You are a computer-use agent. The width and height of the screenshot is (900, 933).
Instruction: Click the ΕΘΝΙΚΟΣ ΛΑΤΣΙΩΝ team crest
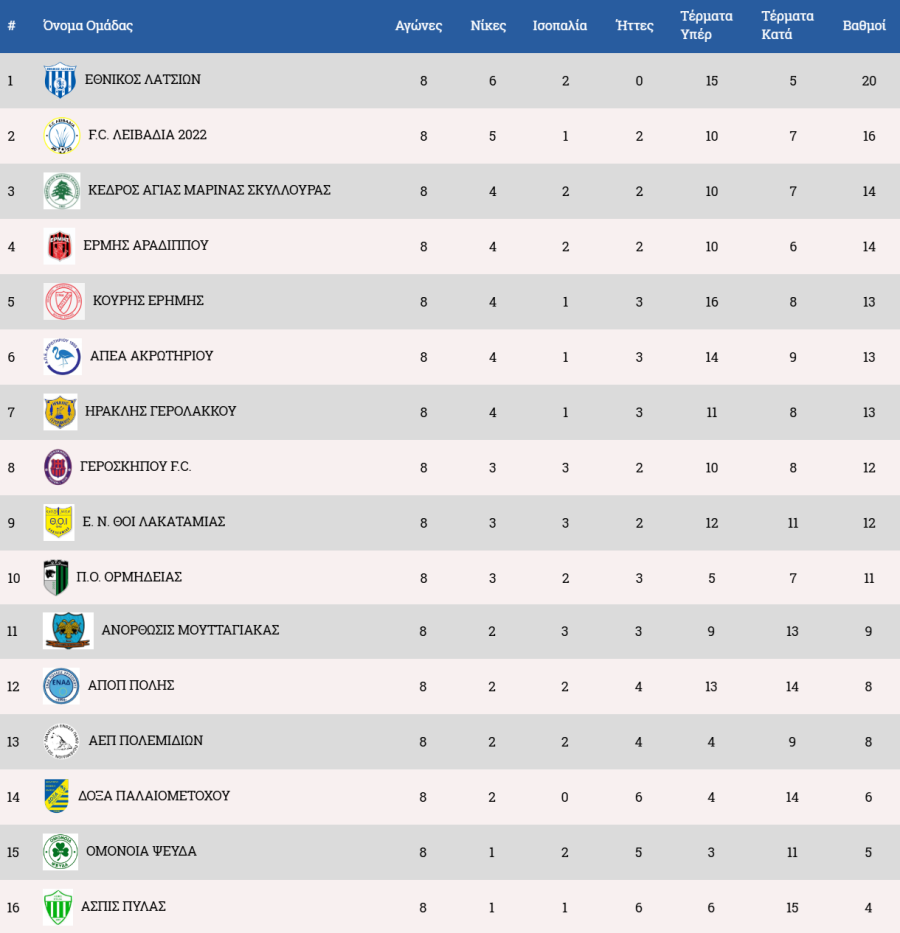point(60,80)
